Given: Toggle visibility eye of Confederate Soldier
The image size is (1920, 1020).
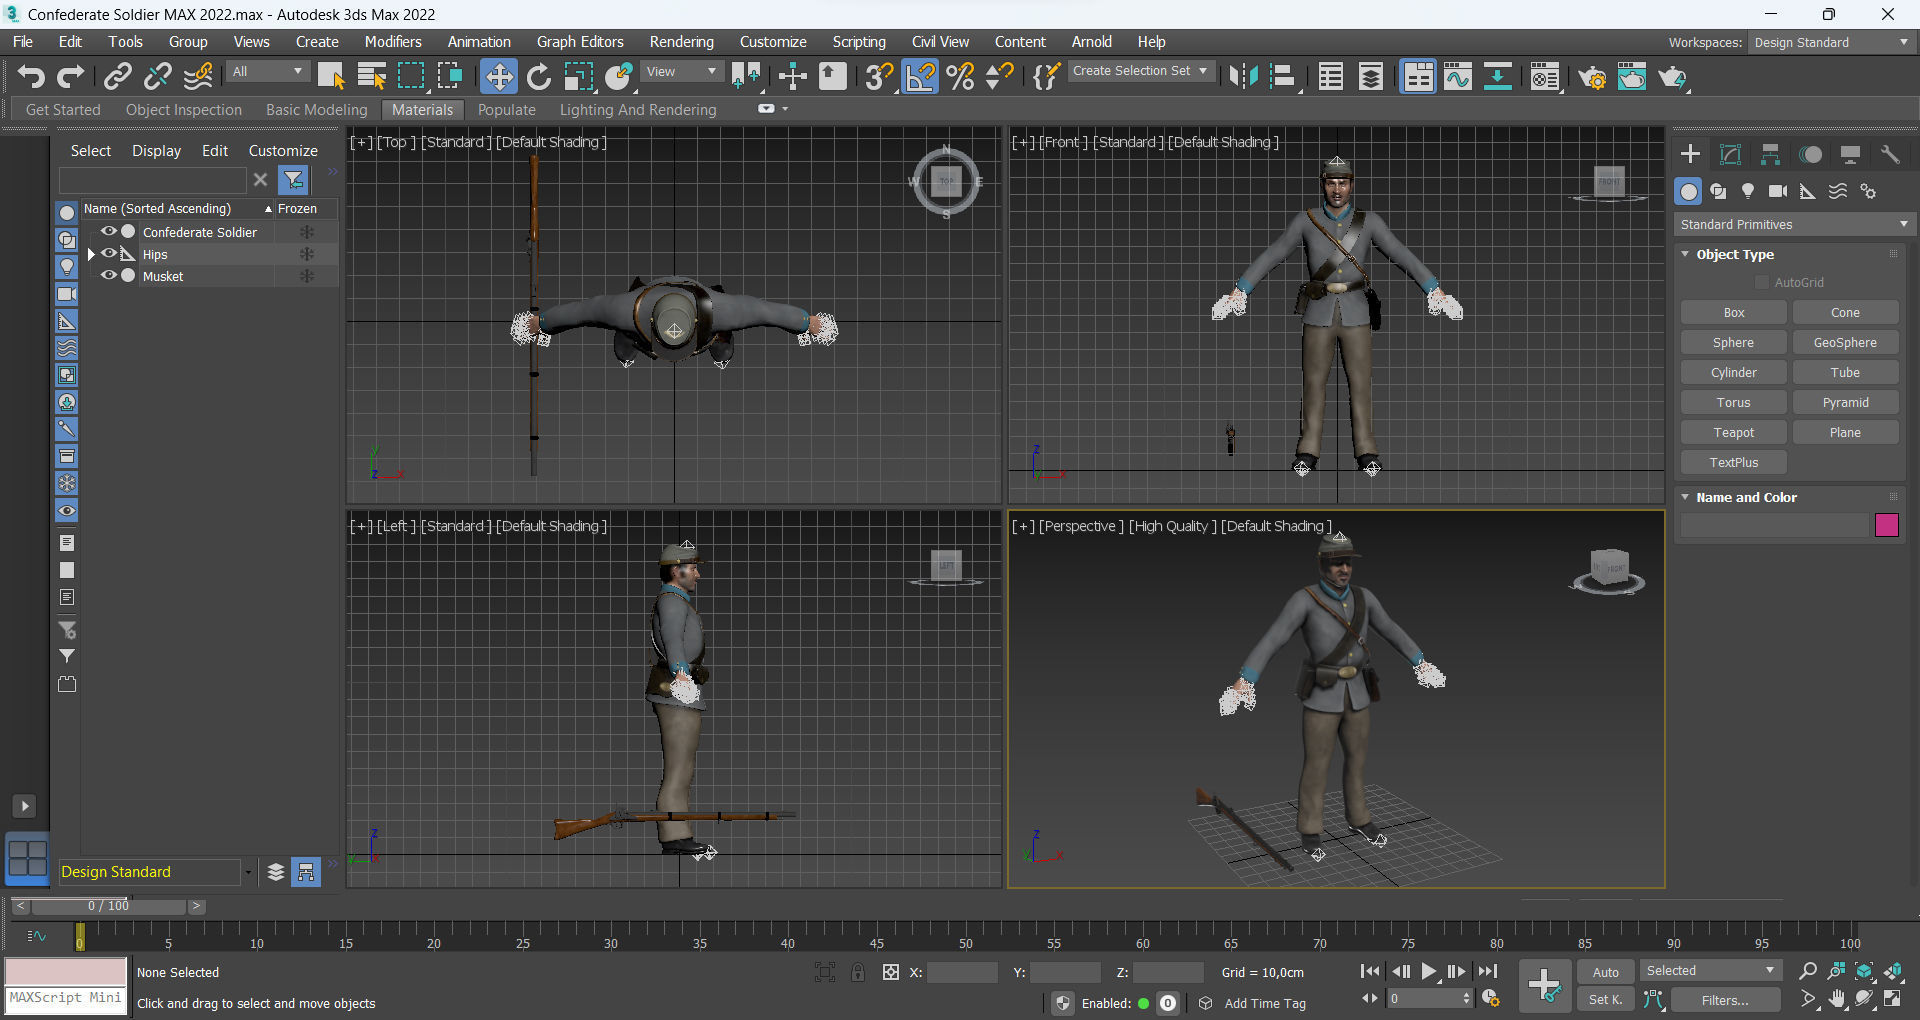Looking at the screenshot, I should [109, 231].
